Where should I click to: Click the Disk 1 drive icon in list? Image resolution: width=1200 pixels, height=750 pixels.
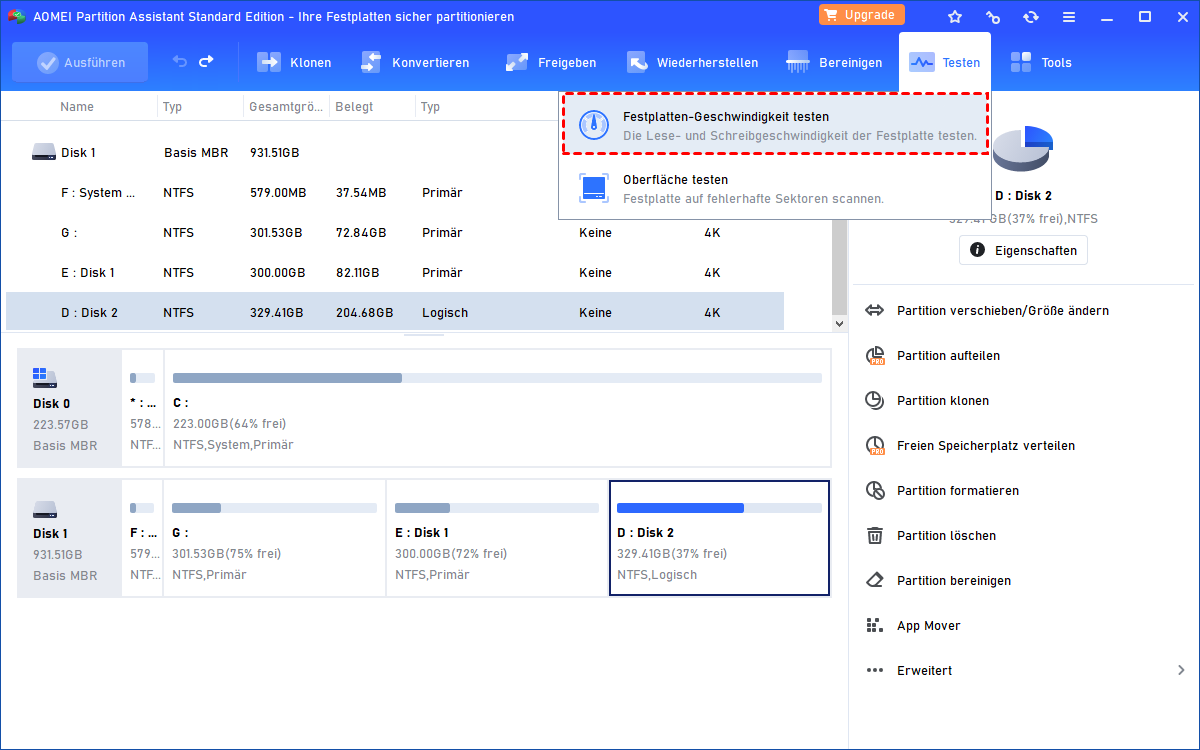click(44, 153)
